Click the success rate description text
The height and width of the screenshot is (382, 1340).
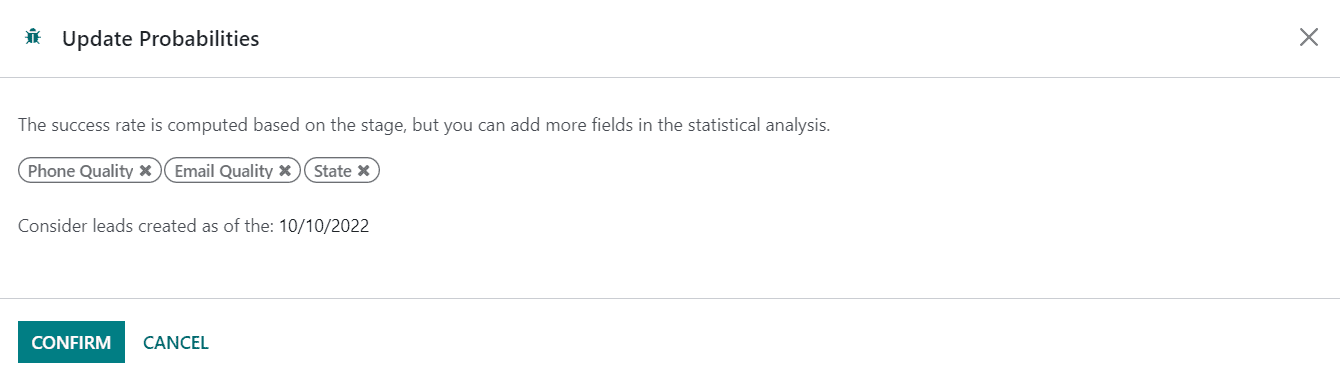tap(424, 126)
